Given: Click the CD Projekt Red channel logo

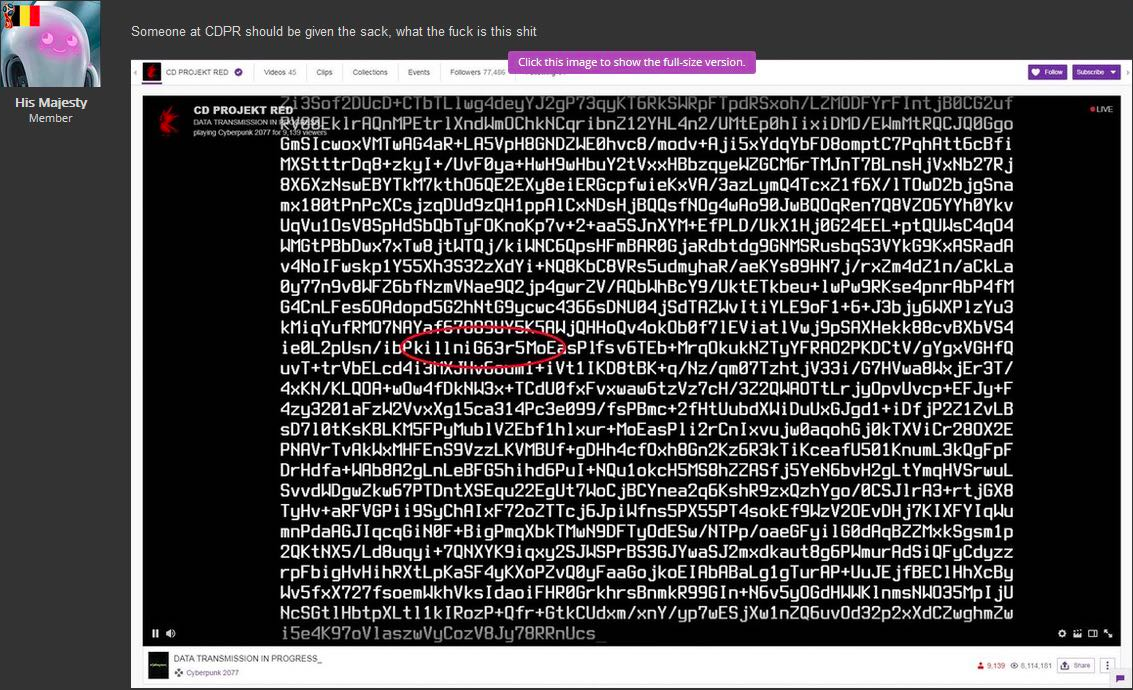Looking at the screenshot, I should point(151,72).
